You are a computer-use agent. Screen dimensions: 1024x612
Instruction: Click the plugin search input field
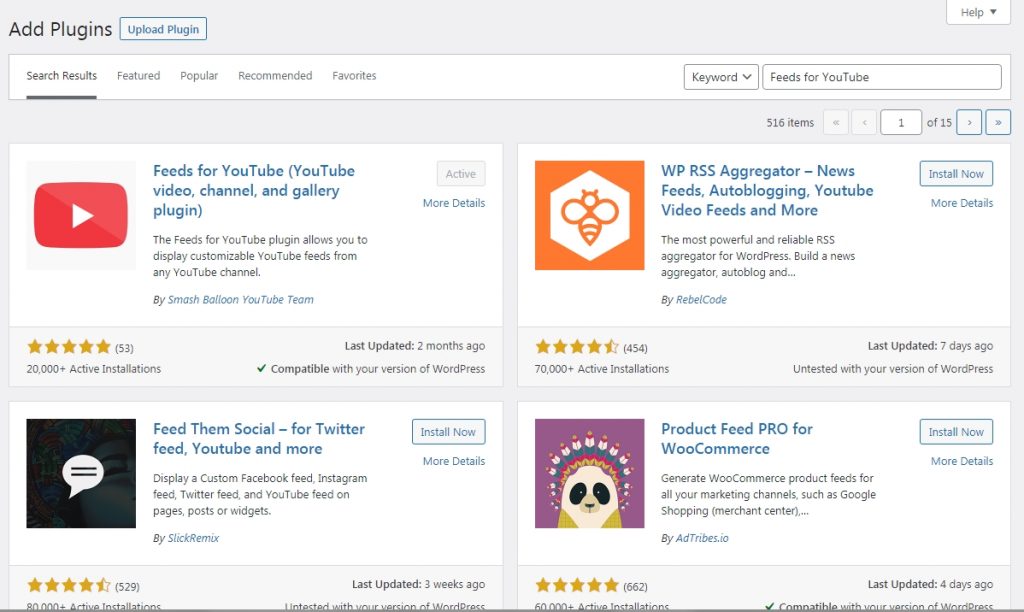[881, 77]
